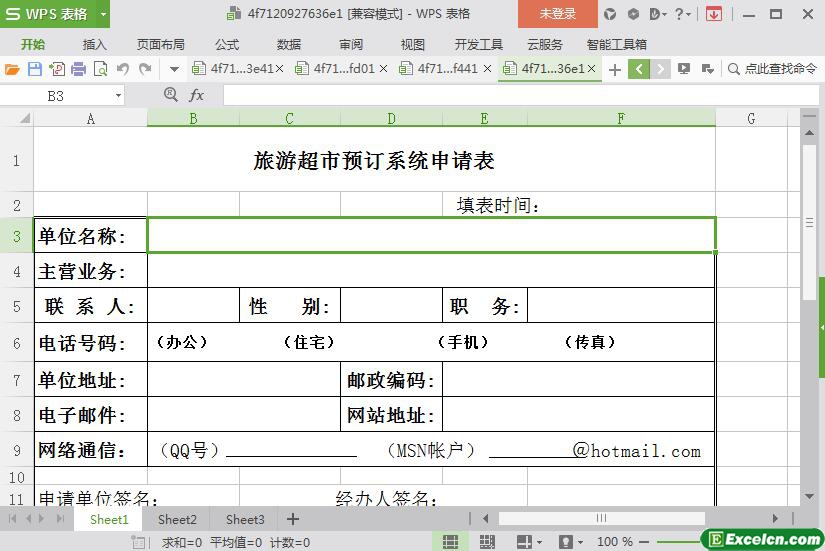Click into the formula bar input
Screen dimensions: 825x551
(x=521, y=96)
